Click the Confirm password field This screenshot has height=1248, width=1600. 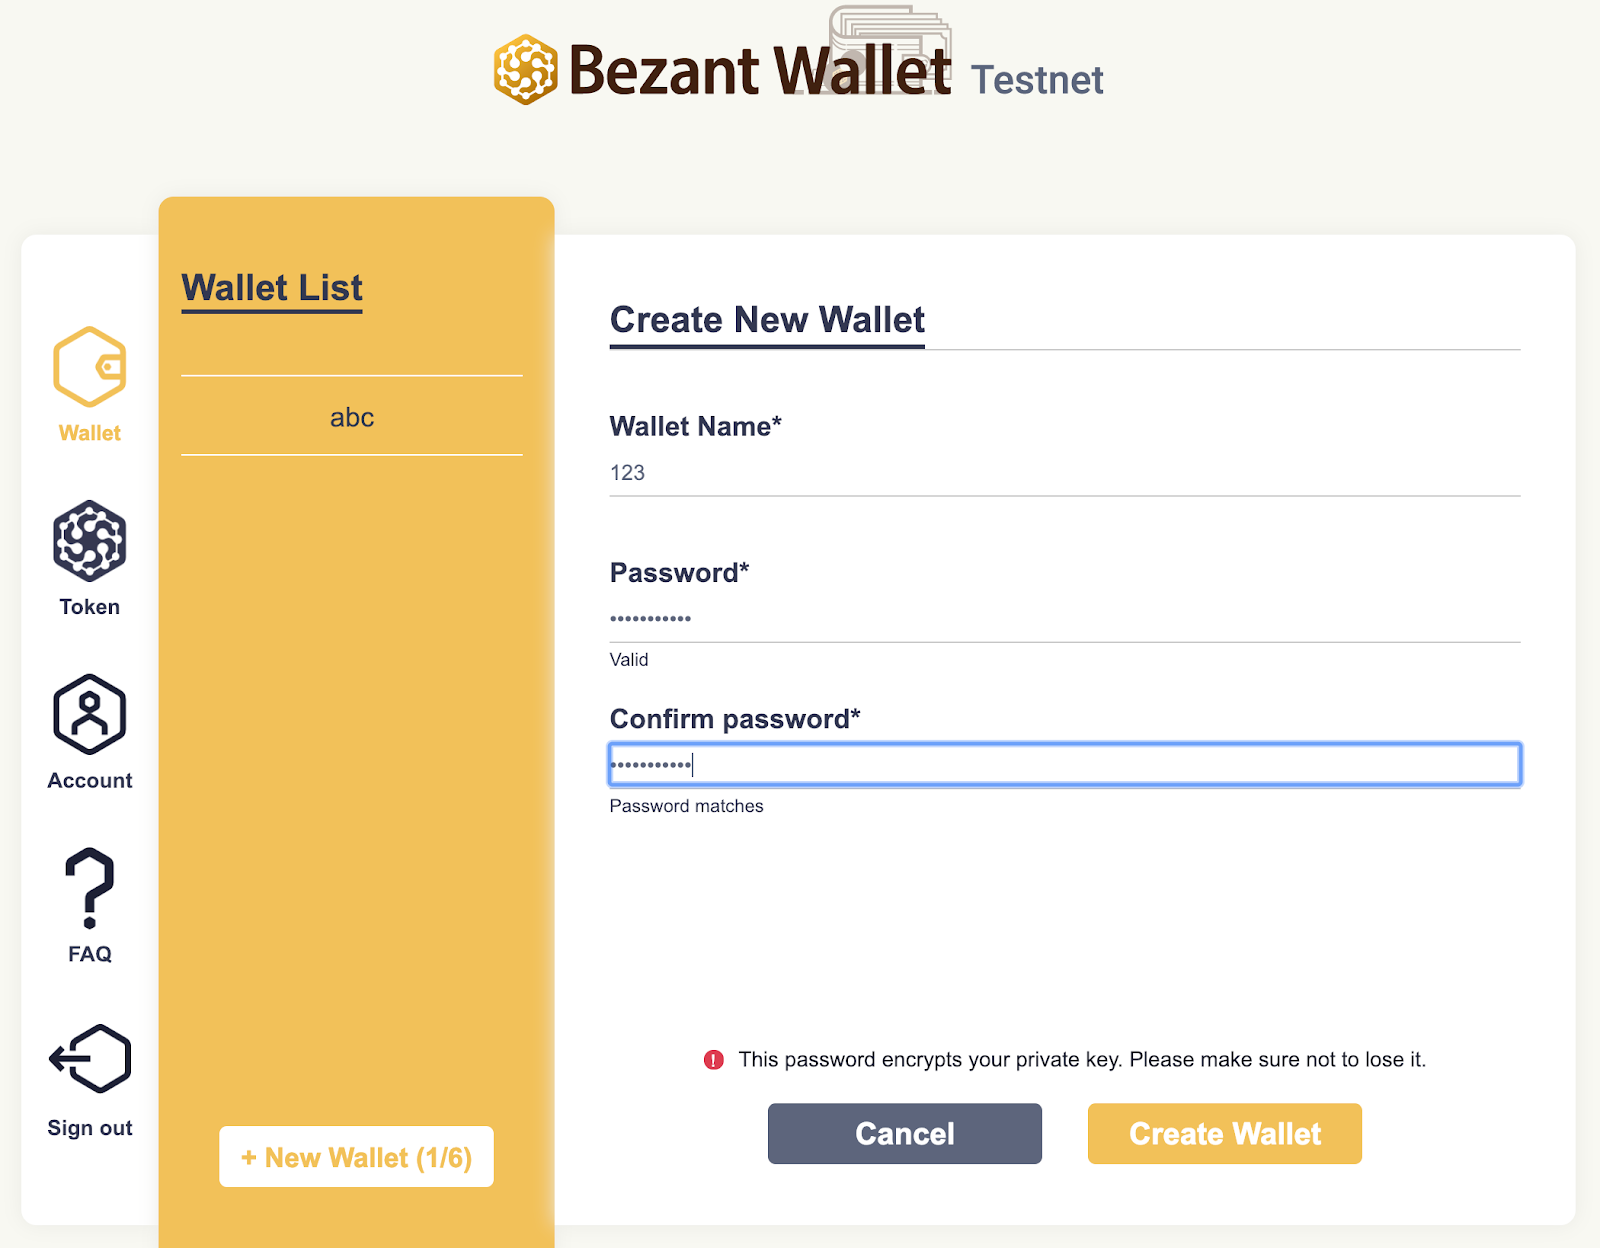1064,765
